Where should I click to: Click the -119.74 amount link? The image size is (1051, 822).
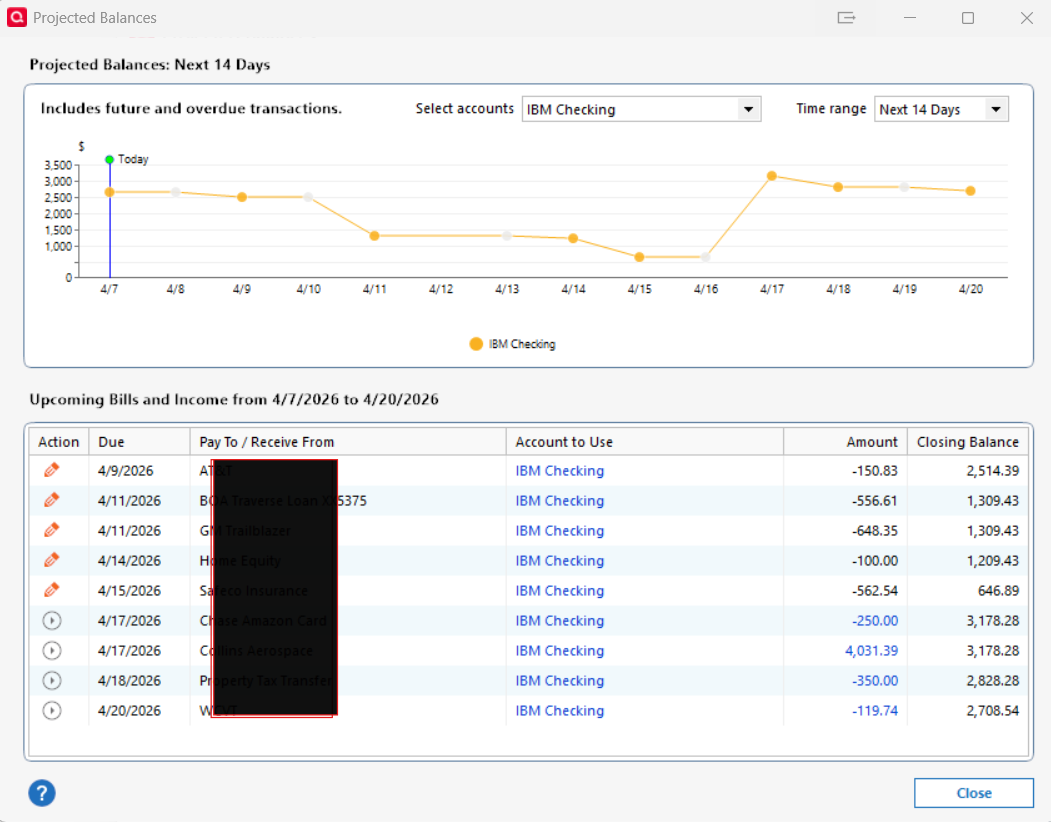875,711
